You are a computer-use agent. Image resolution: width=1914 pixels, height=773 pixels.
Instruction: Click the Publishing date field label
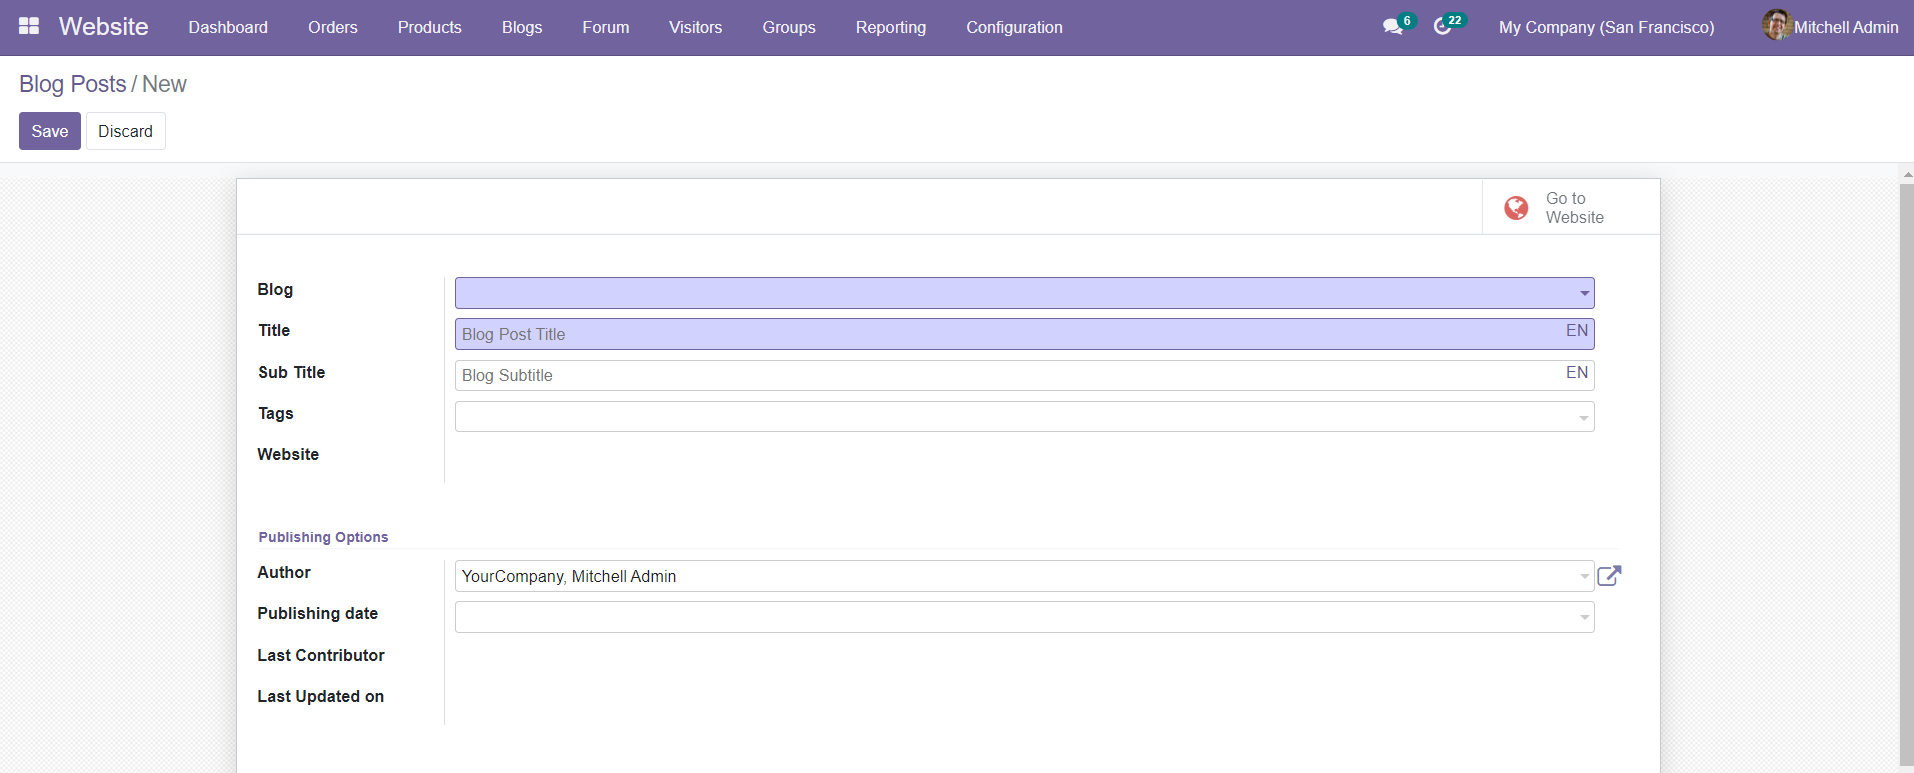[x=318, y=613]
